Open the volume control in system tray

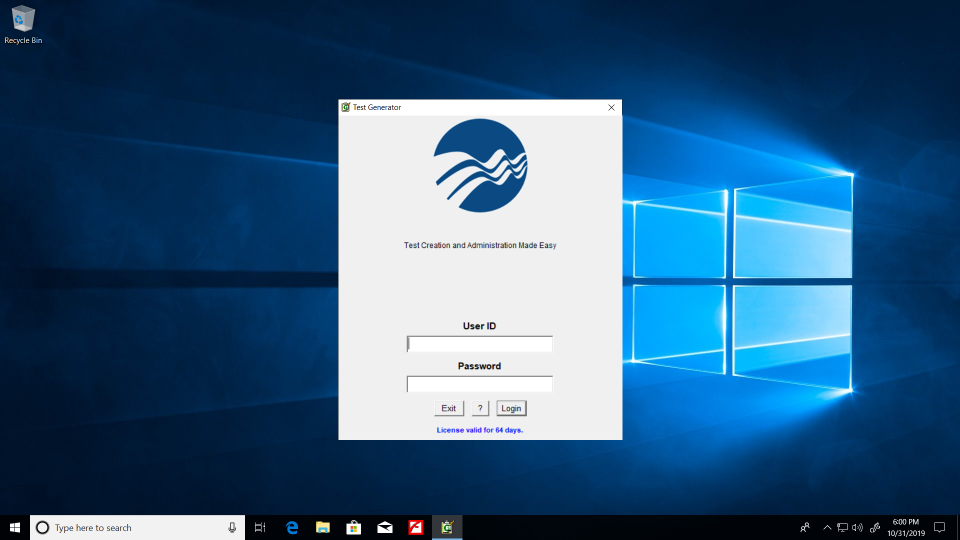coord(857,527)
